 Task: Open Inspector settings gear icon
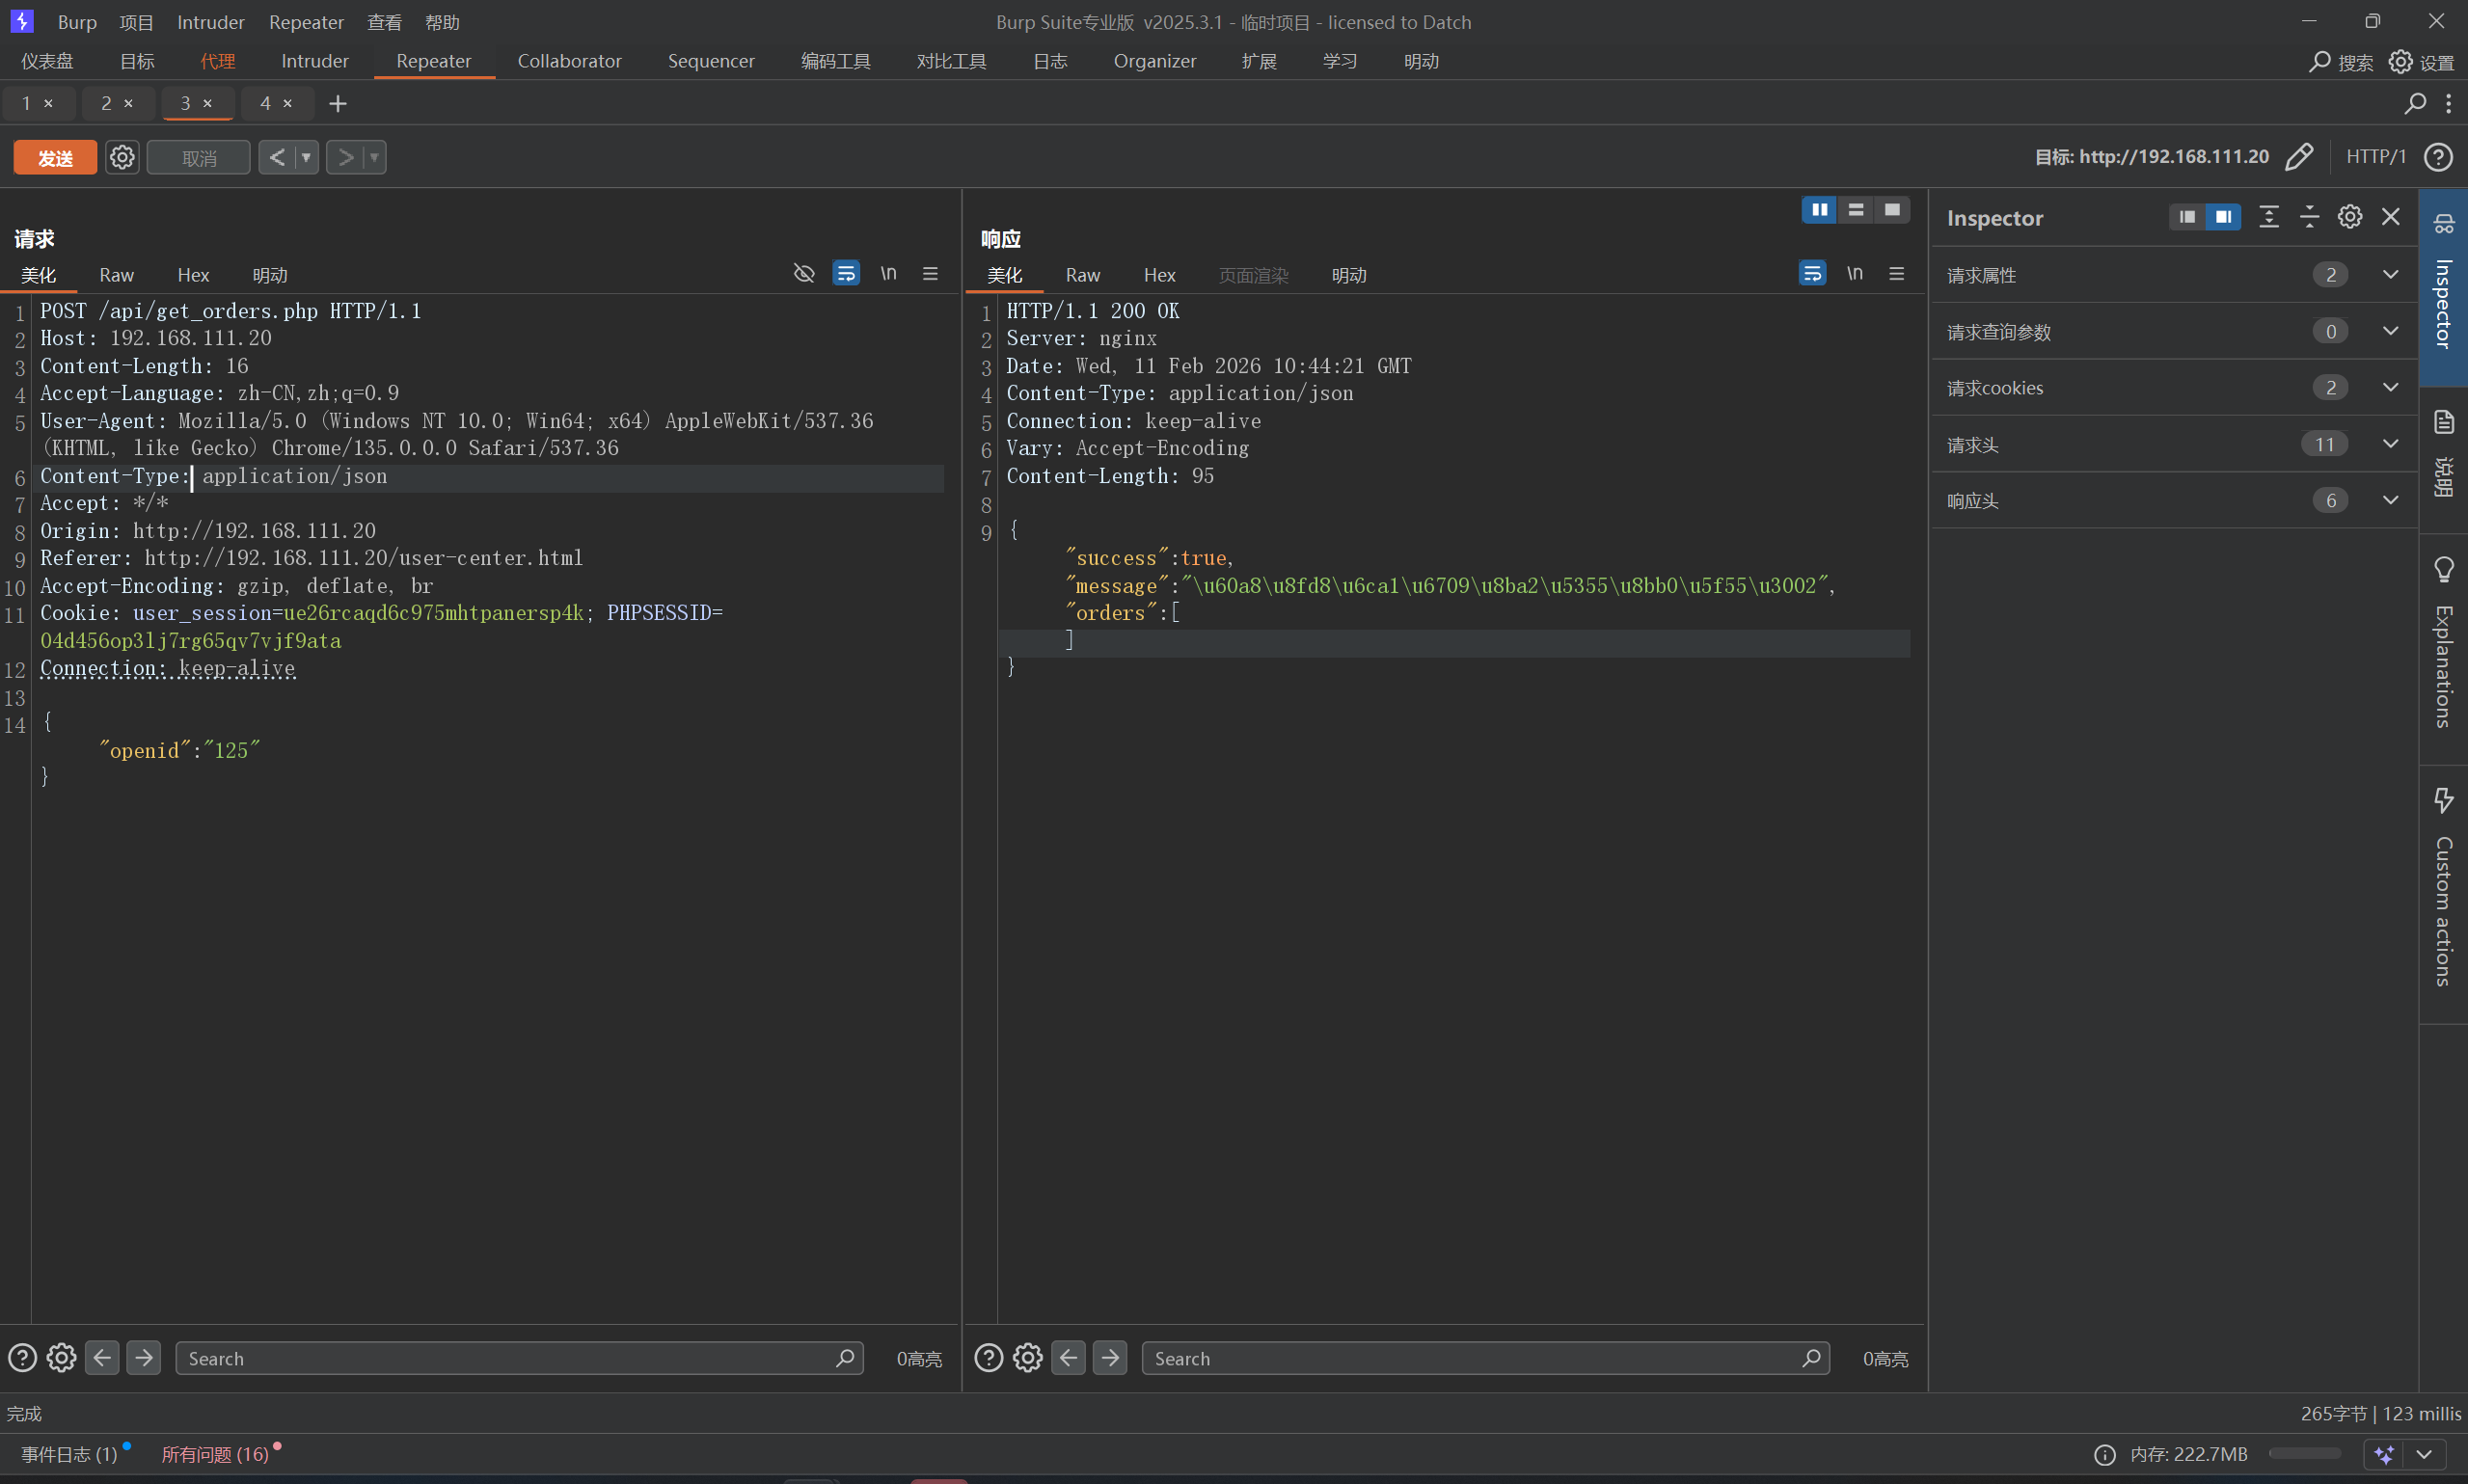[2350, 217]
